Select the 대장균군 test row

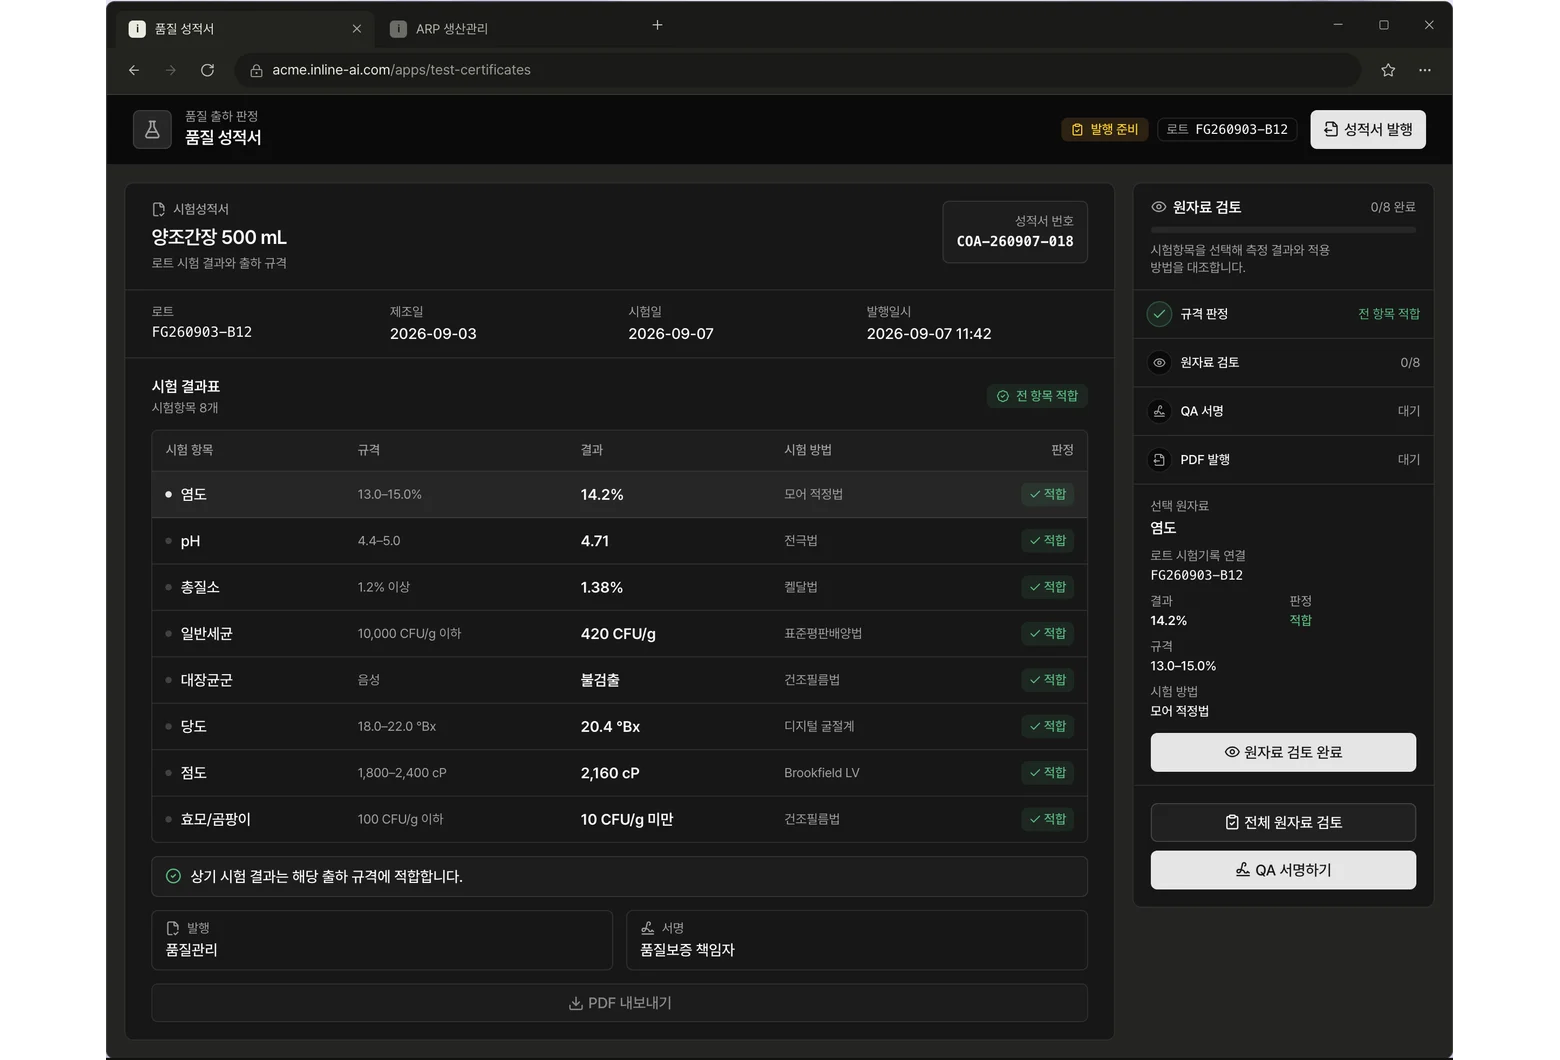619,680
